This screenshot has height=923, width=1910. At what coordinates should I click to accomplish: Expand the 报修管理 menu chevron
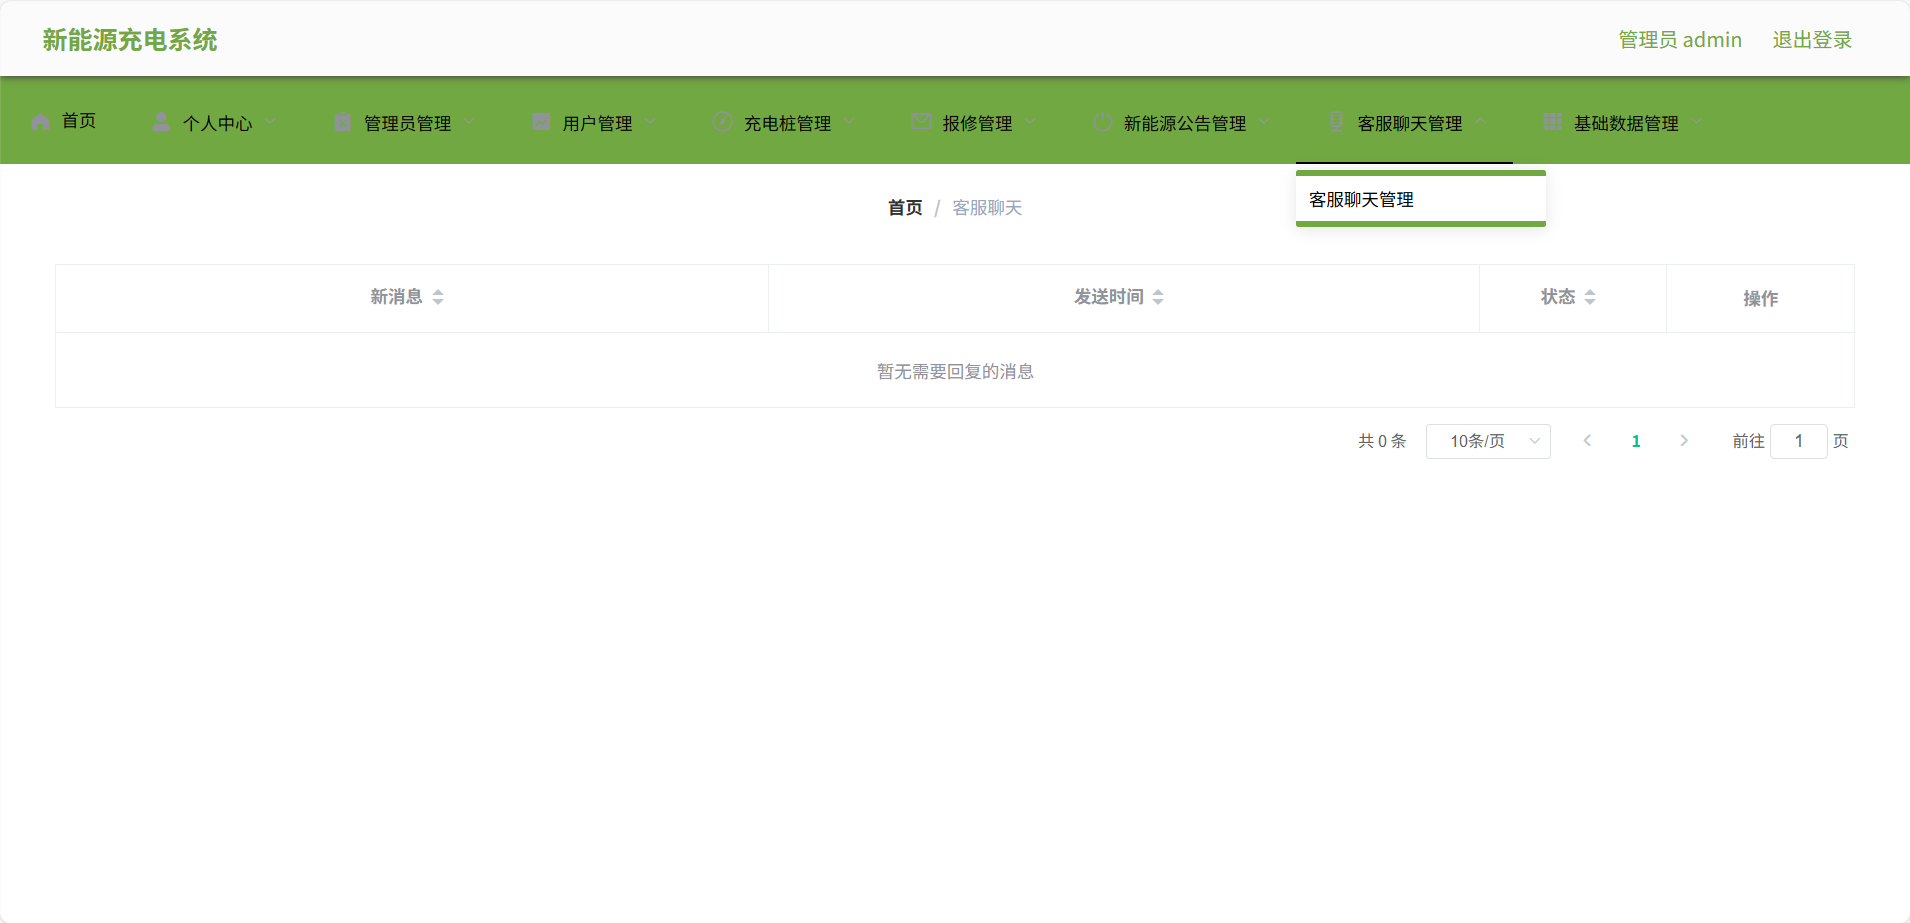[1030, 122]
